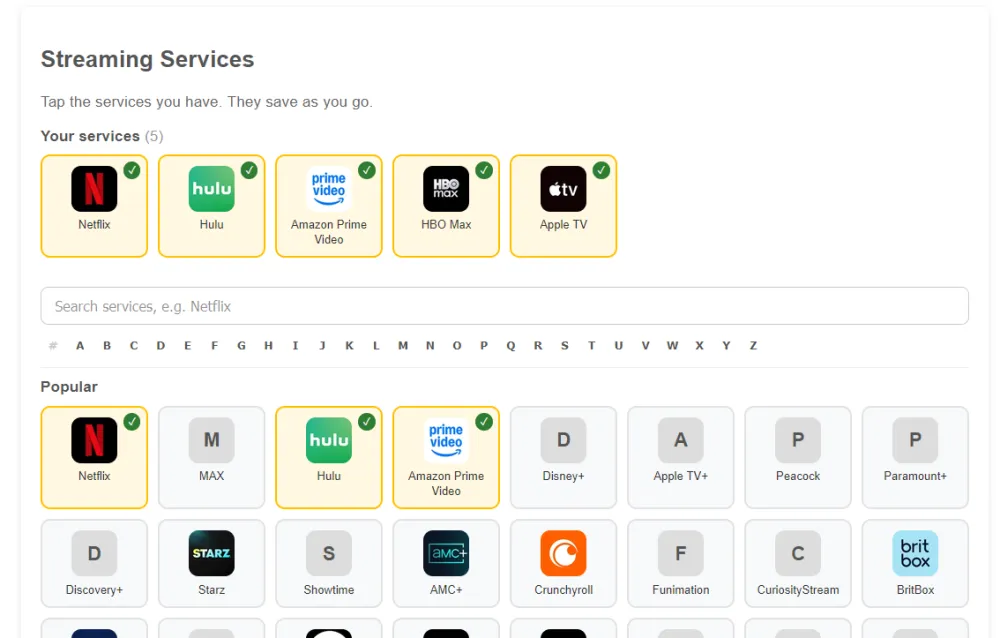The height and width of the screenshot is (638, 1000).
Task: Click the Starz label text
Action: pos(212,590)
